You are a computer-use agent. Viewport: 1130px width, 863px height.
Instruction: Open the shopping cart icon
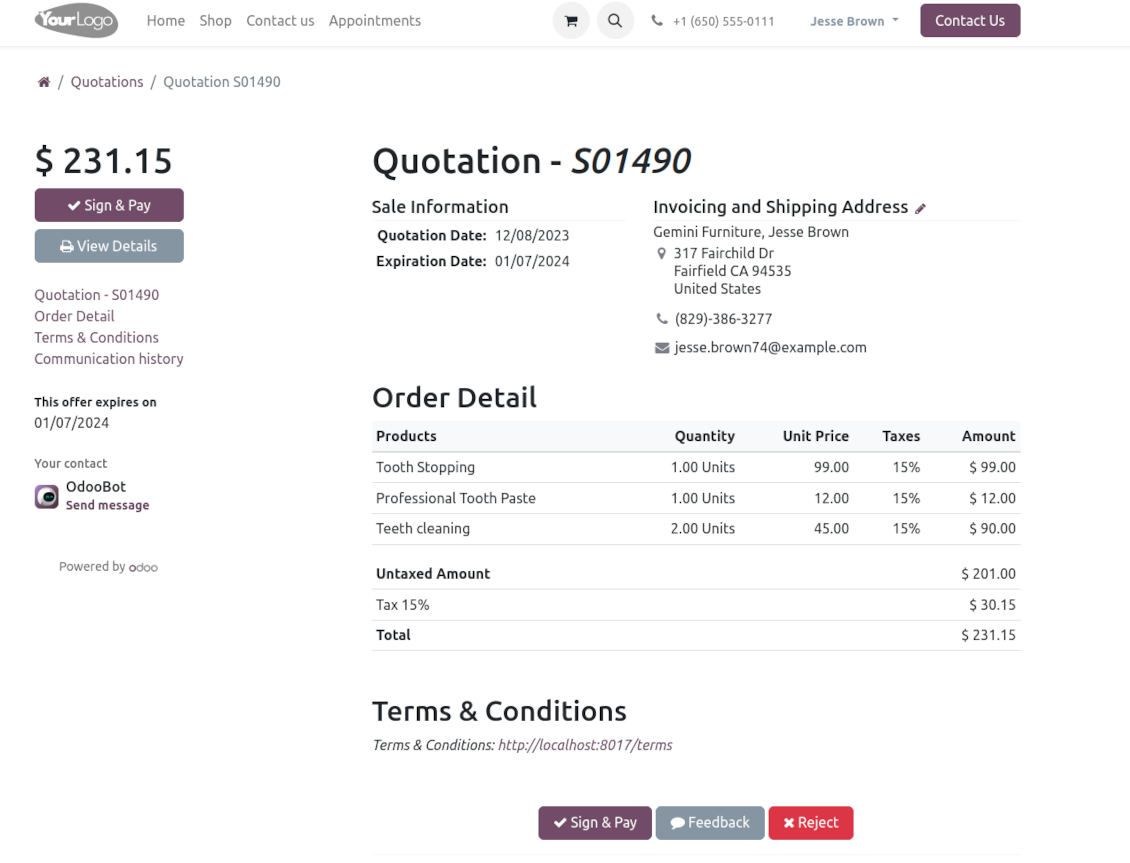pyautogui.click(x=571, y=21)
